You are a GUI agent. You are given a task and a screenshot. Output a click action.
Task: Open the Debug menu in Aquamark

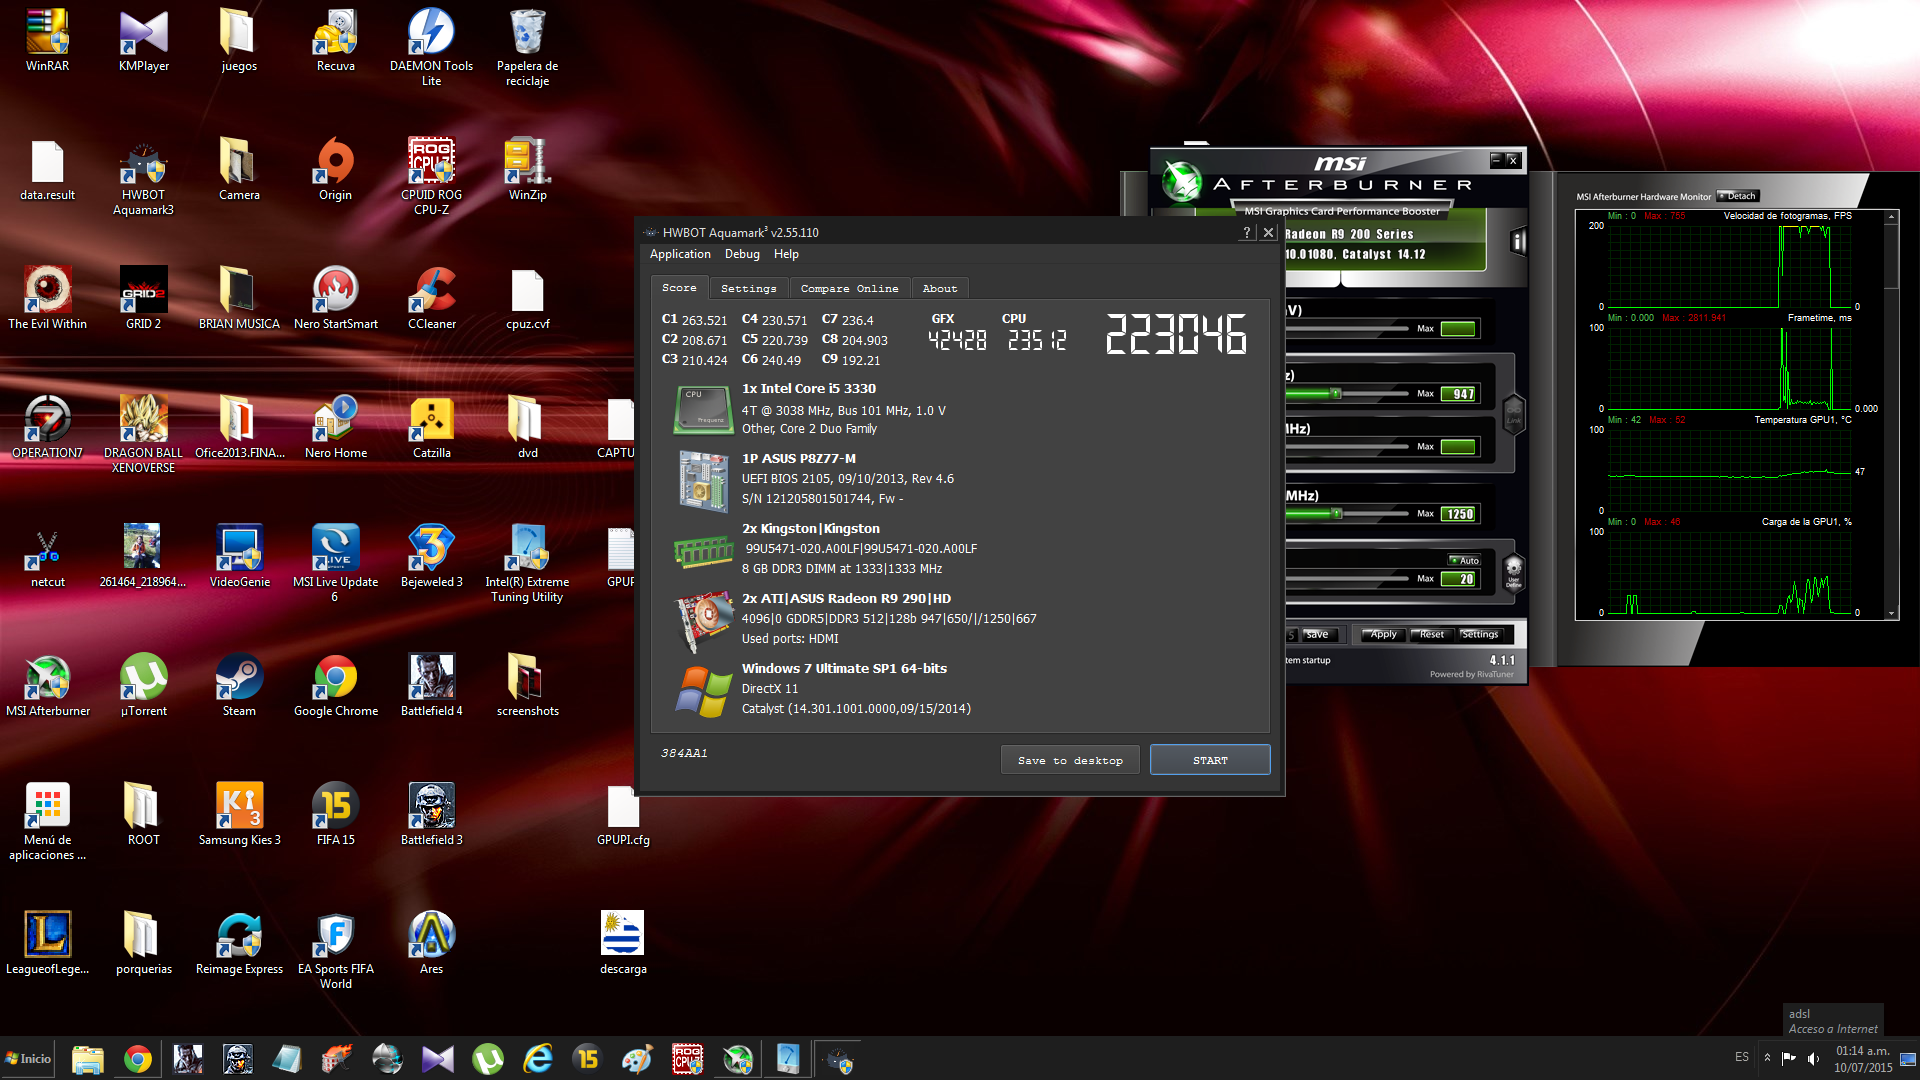pos(742,254)
